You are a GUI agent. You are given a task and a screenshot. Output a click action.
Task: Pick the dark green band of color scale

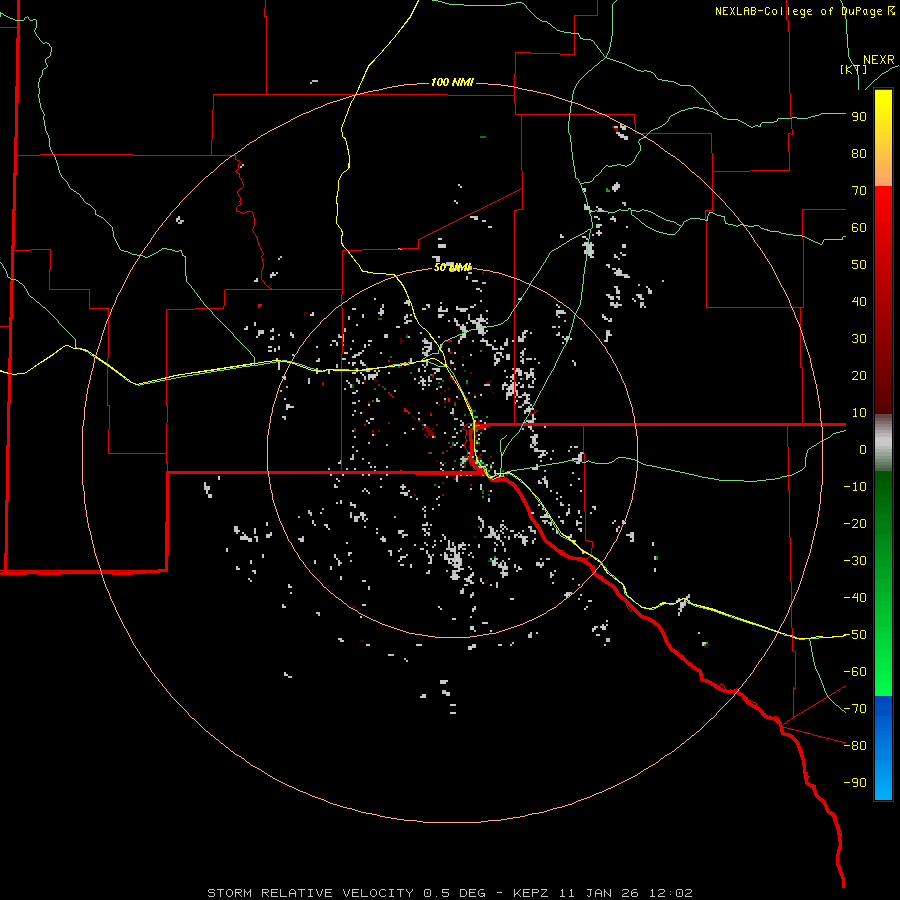[883, 499]
